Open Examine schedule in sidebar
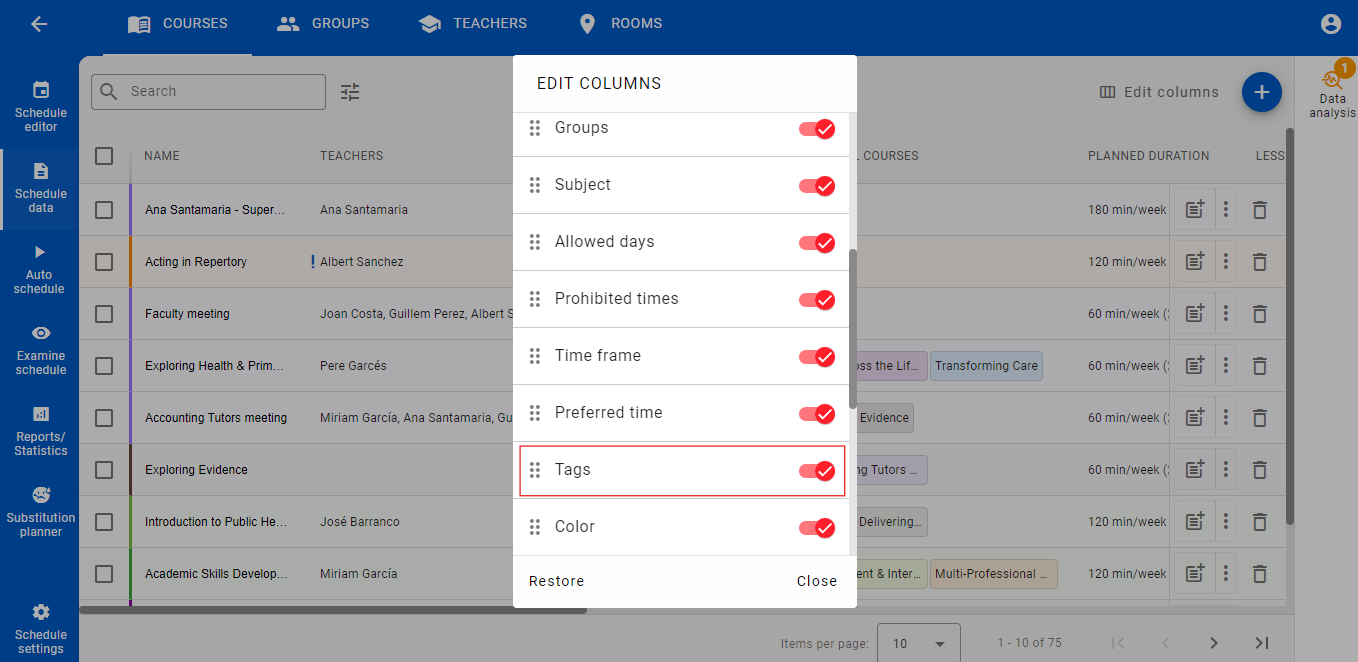The height and width of the screenshot is (662, 1358). (40, 350)
